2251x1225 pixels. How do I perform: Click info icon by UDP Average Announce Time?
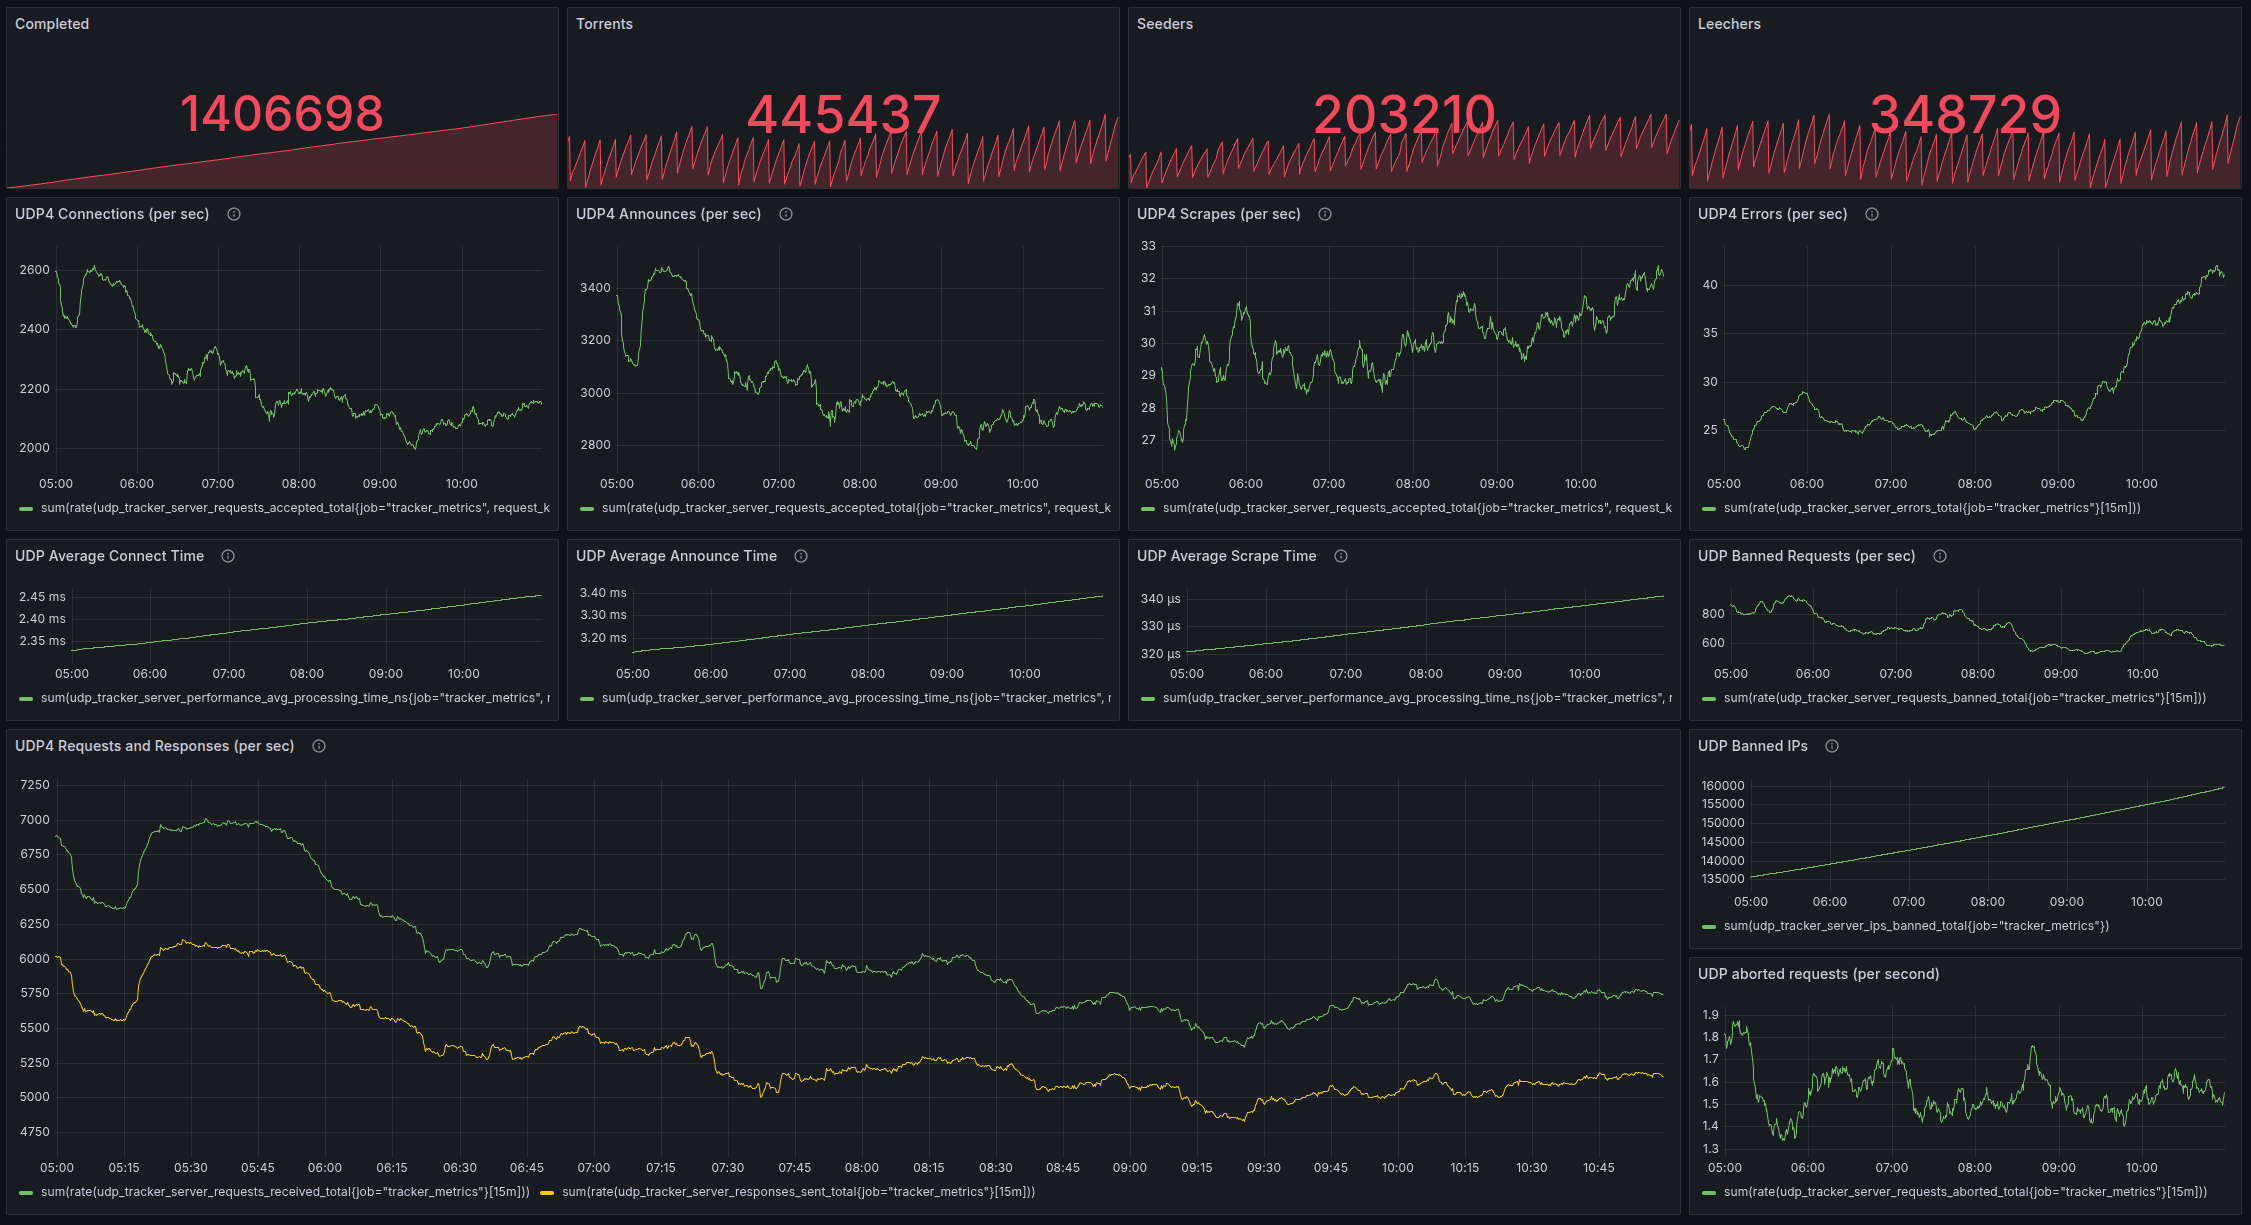[801, 556]
